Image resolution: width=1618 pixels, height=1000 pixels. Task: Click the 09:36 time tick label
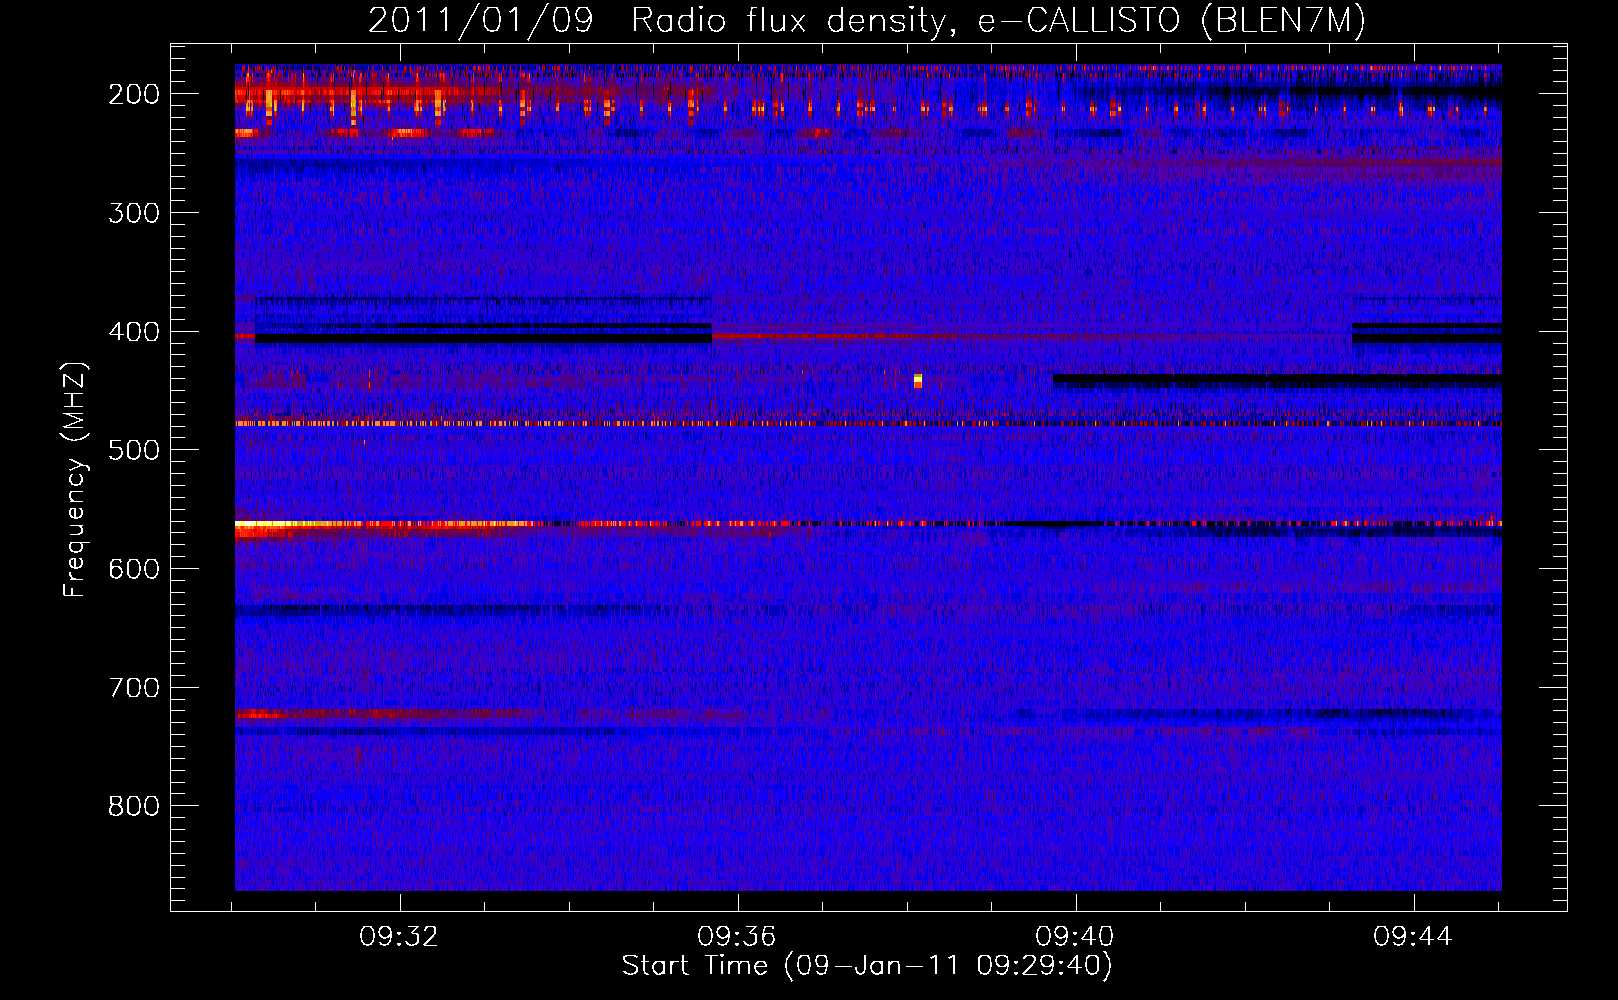(737, 937)
